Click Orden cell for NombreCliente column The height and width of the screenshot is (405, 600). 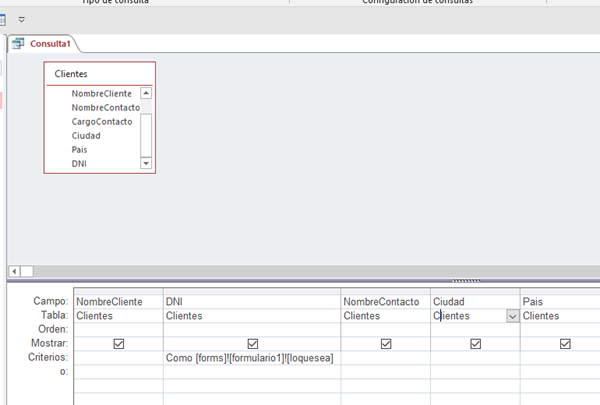(x=118, y=330)
